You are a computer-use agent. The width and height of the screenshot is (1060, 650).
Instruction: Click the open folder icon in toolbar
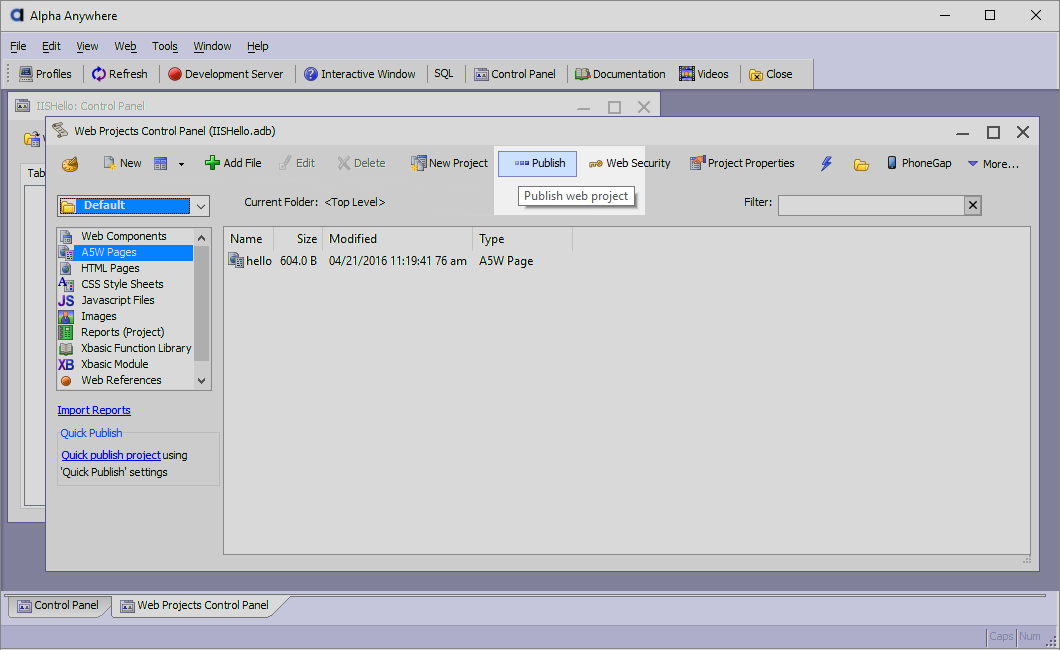861,164
